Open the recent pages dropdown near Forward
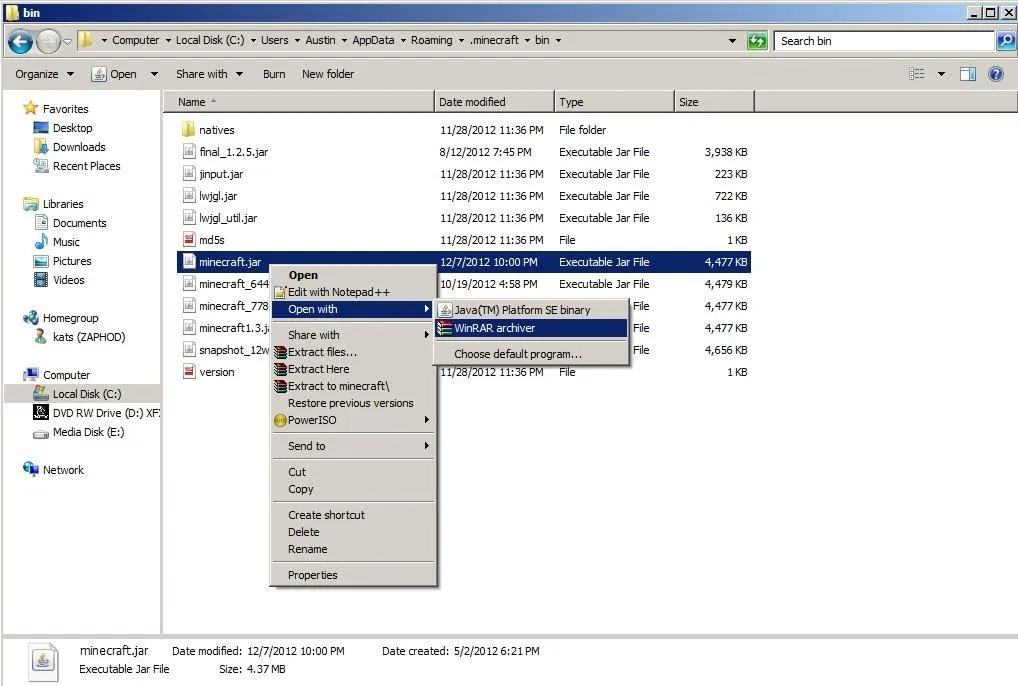 pyautogui.click(x=67, y=42)
